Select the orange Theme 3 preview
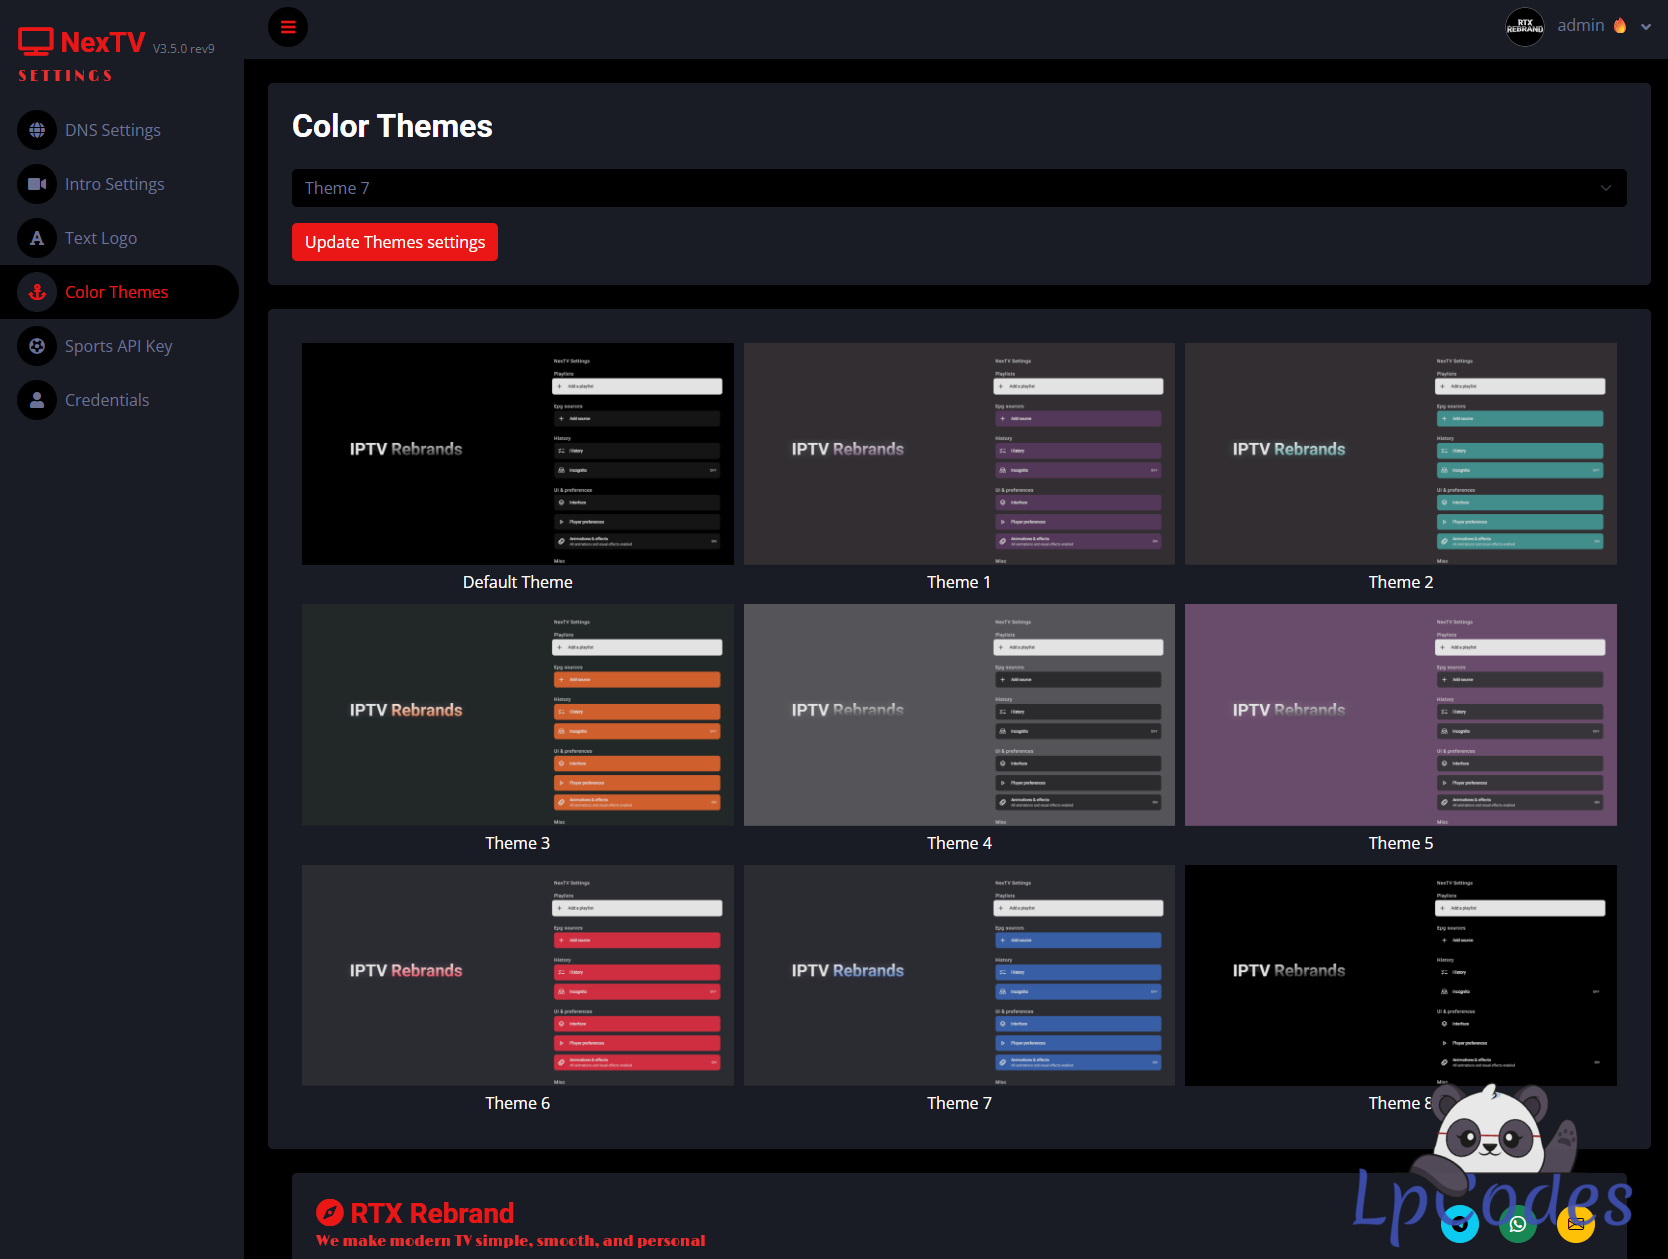 click(517, 715)
